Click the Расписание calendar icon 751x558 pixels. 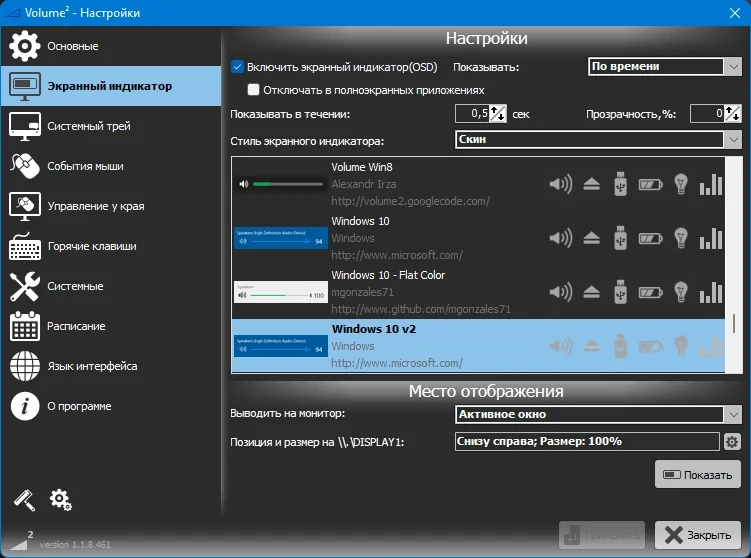pos(25,326)
